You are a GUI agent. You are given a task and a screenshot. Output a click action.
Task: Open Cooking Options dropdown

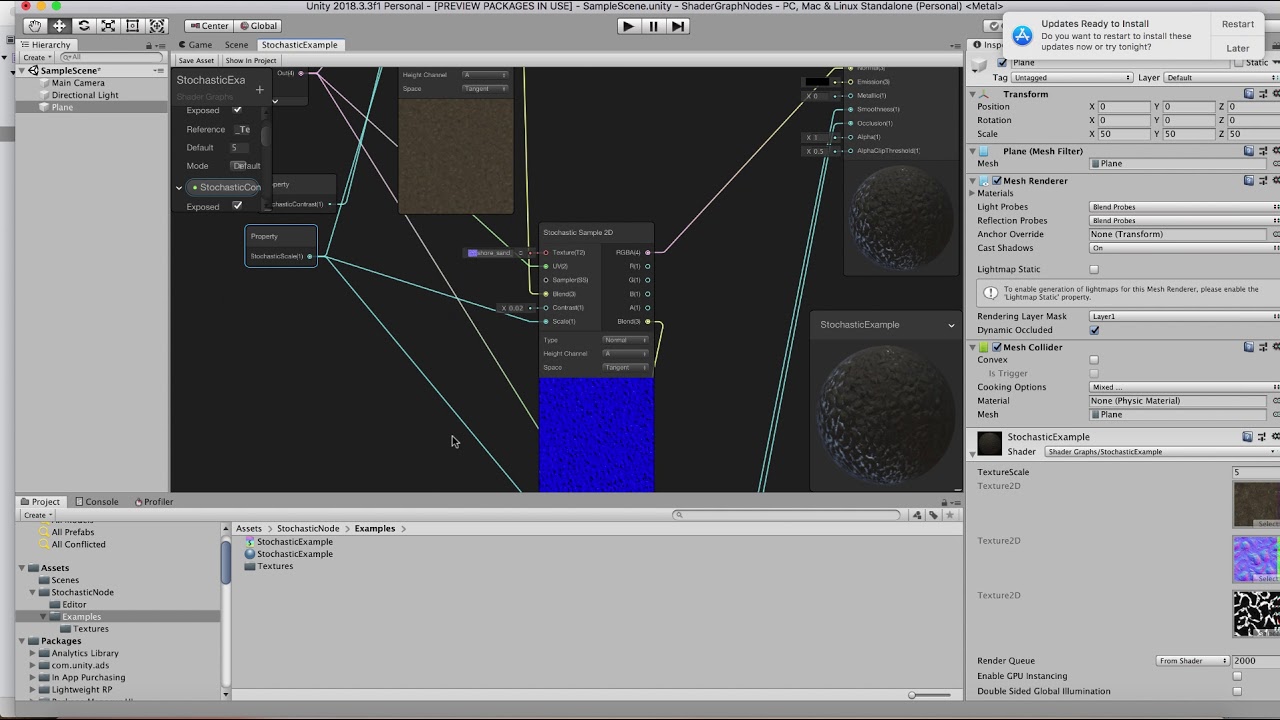click(x=1184, y=387)
